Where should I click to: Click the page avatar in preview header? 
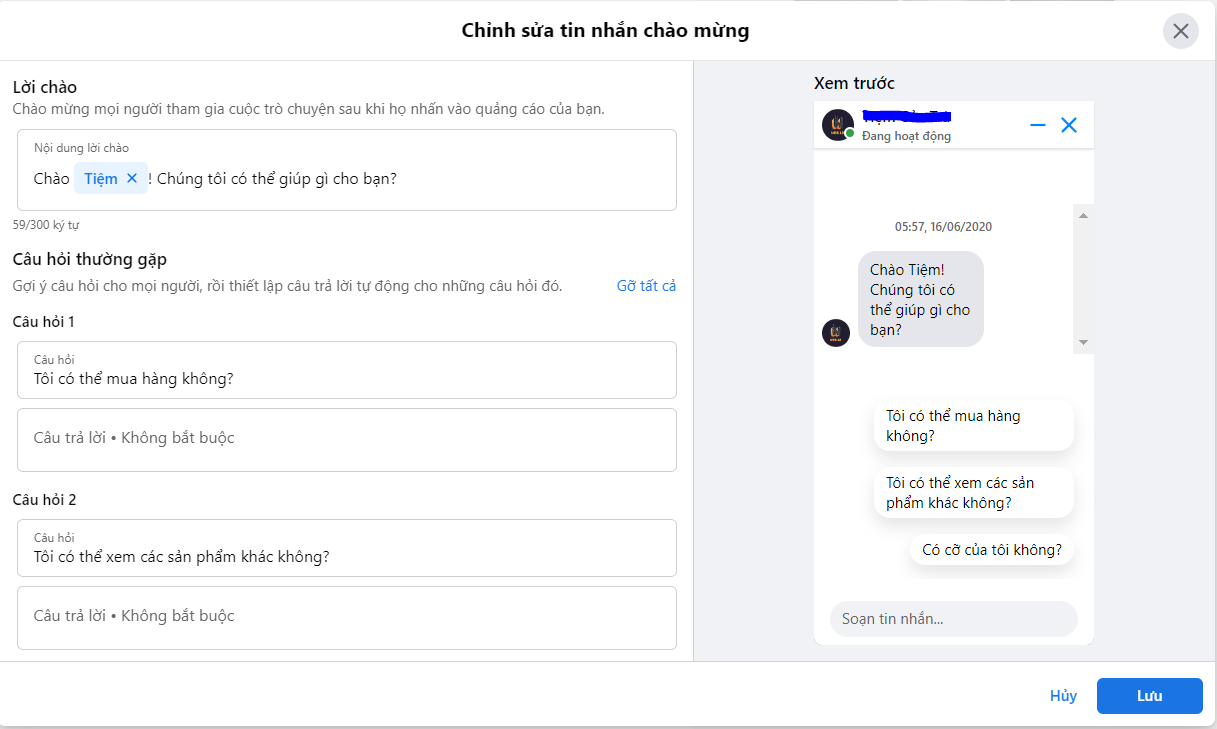837,125
